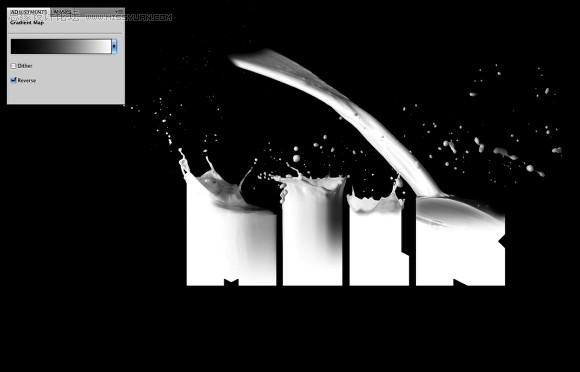Switch to the Masks tab
580x372 pixels.
(x=61, y=12)
